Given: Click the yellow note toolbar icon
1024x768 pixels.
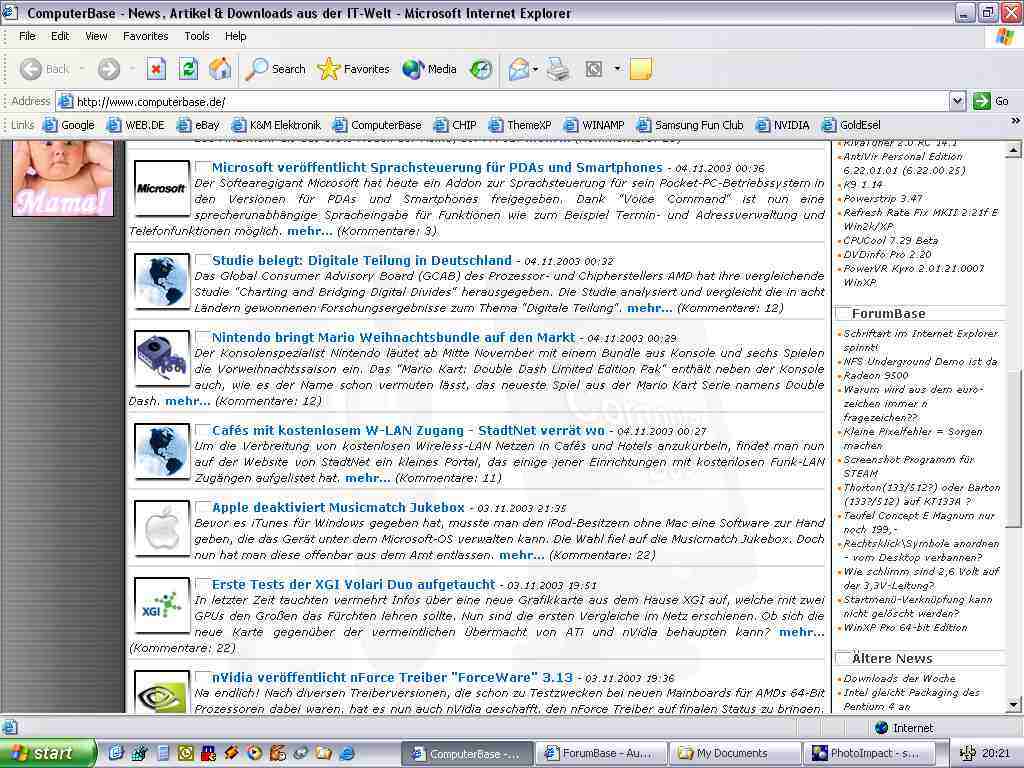Looking at the screenshot, I should [x=641, y=69].
